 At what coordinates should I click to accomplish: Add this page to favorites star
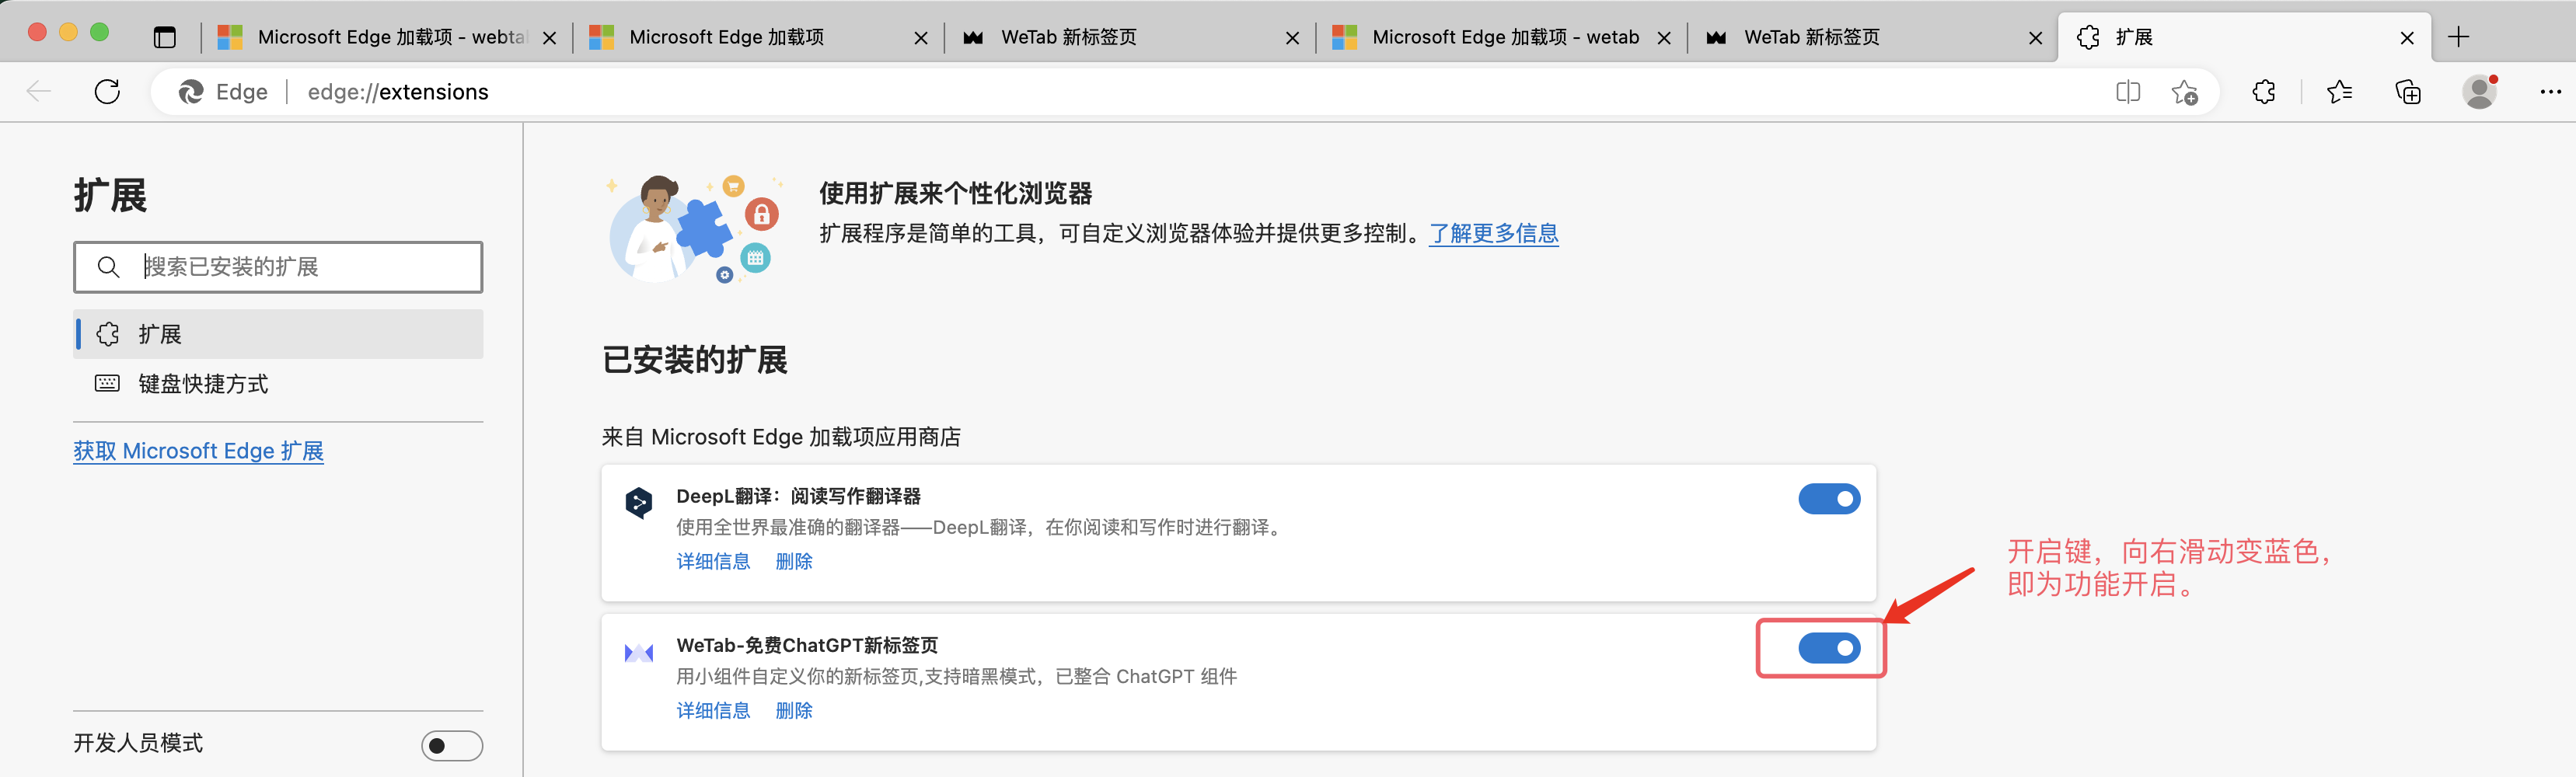(2184, 92)
